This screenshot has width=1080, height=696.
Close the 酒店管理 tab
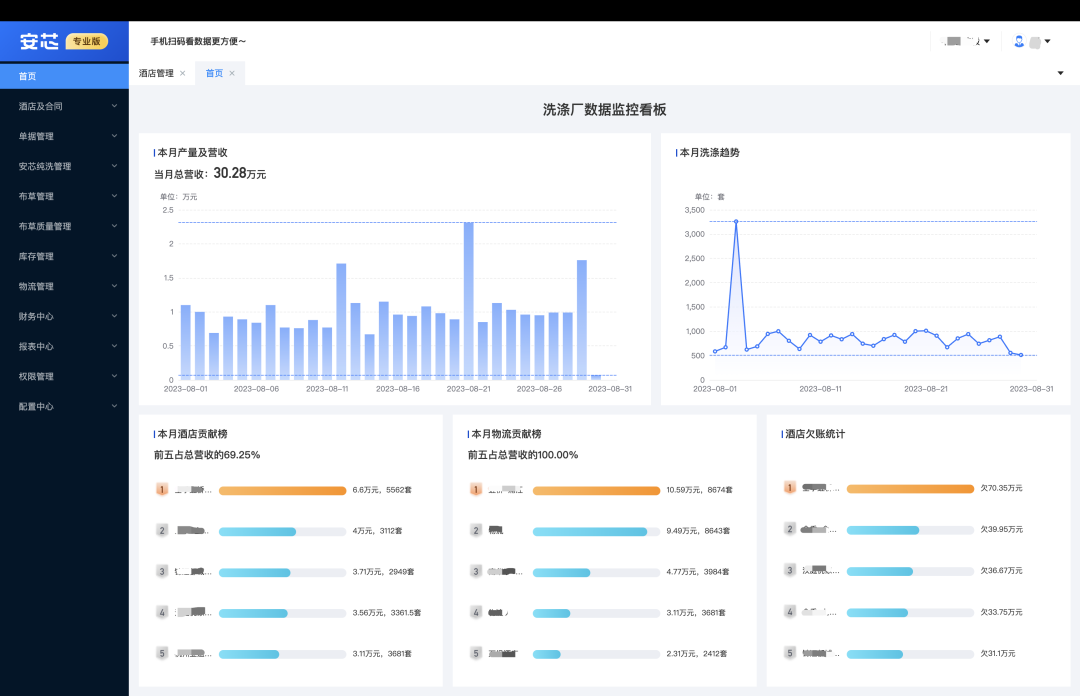pyautogui.click(x=183, y=73)
